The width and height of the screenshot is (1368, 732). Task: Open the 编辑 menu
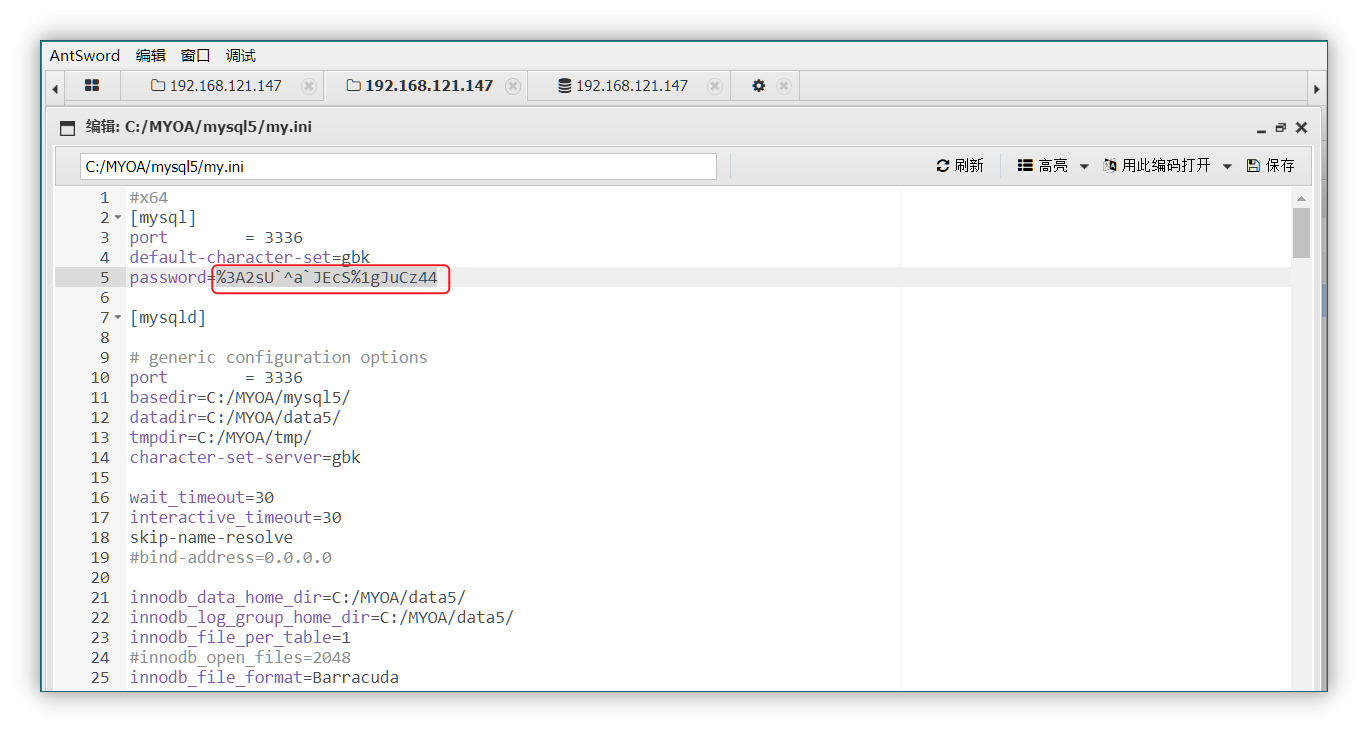(x=151, y=56)
